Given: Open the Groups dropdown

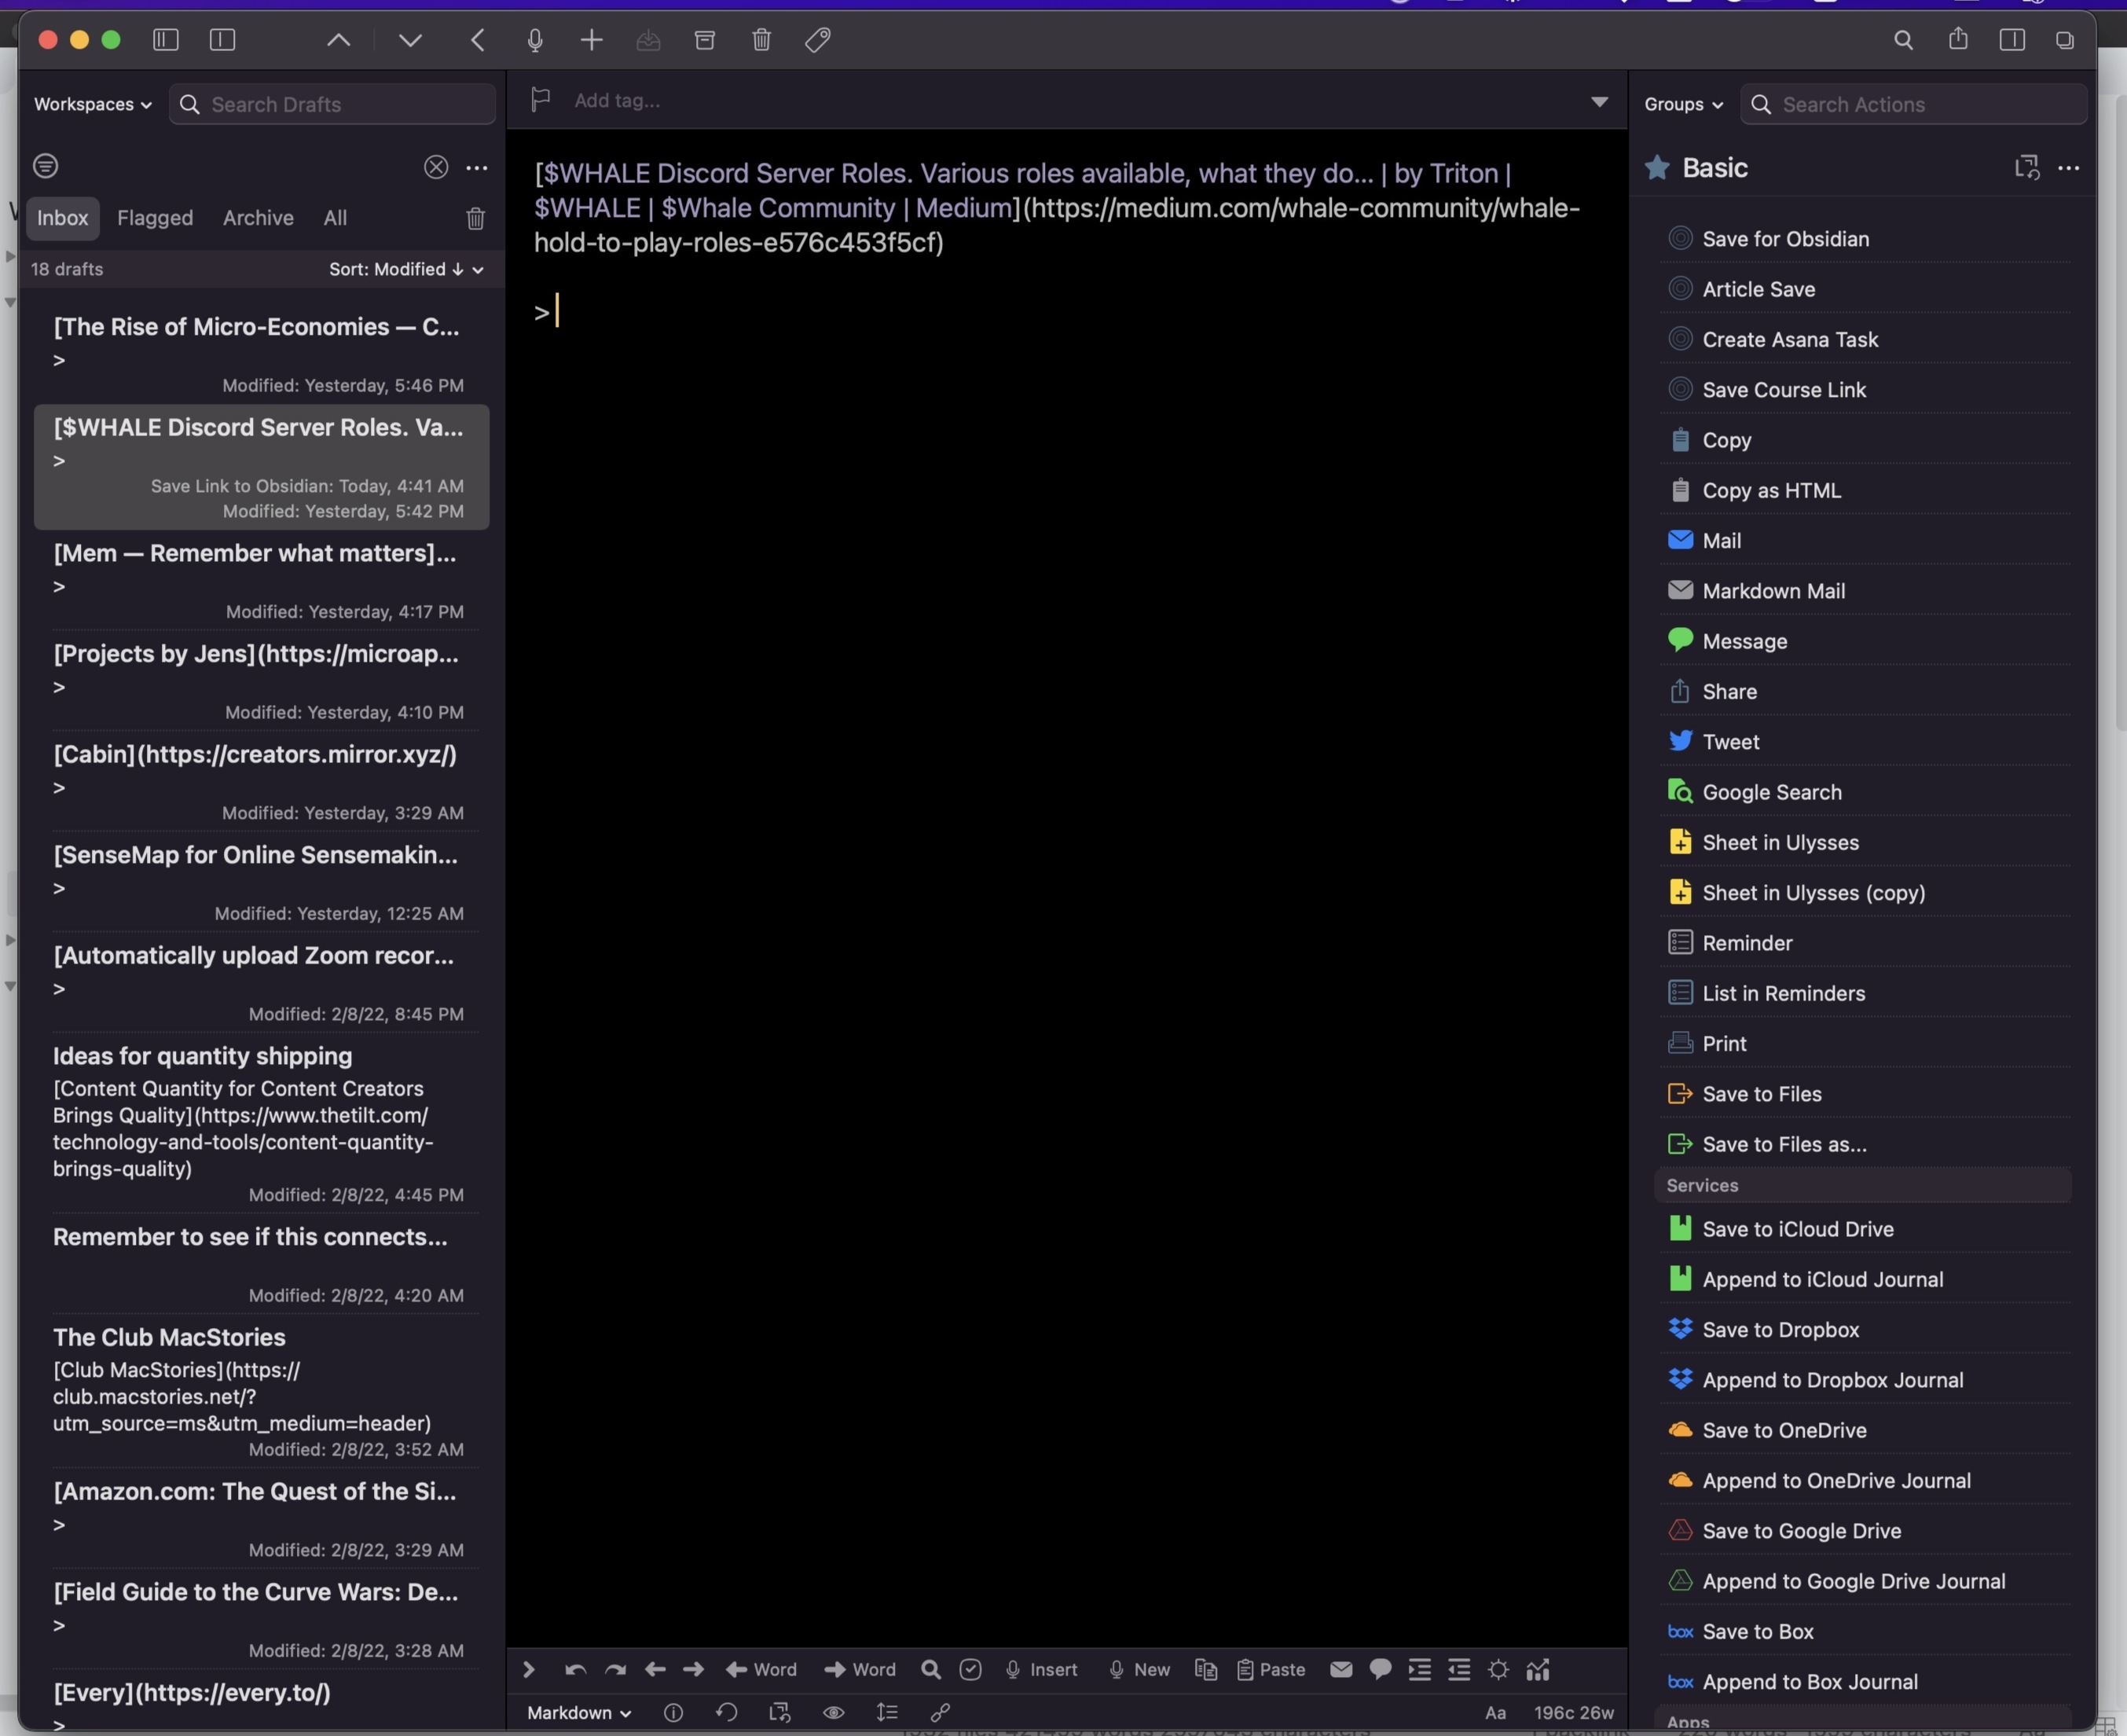Looking at the screenshot, I should coord(1684,104).
